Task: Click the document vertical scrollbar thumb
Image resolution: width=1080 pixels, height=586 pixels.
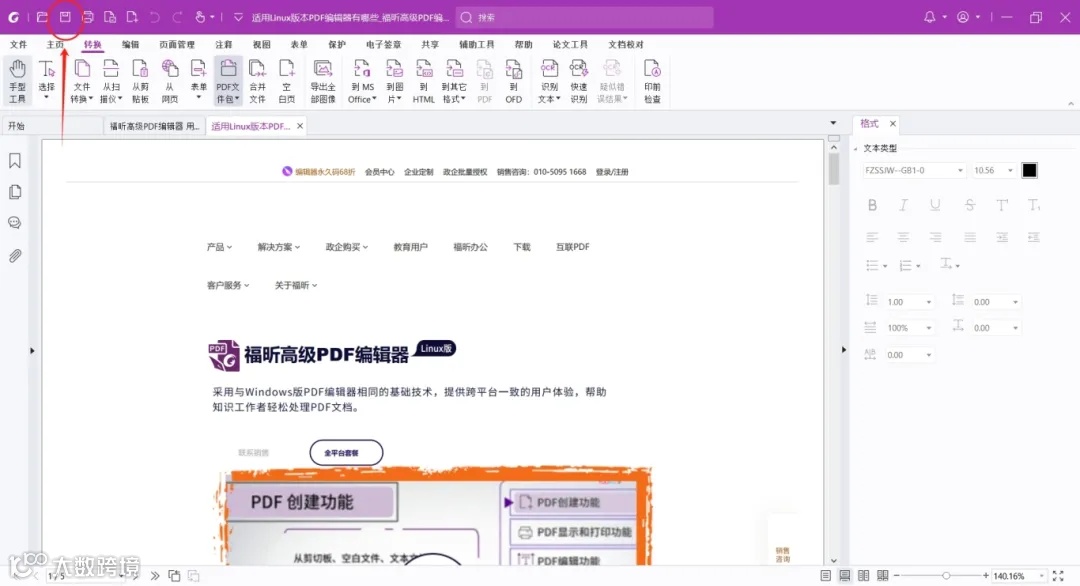Action: coord(833,170)
